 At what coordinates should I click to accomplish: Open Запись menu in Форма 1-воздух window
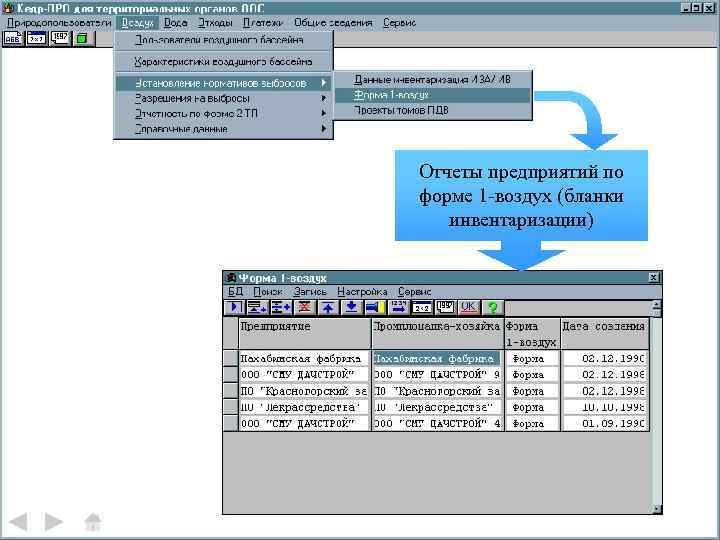click(310, 292)
